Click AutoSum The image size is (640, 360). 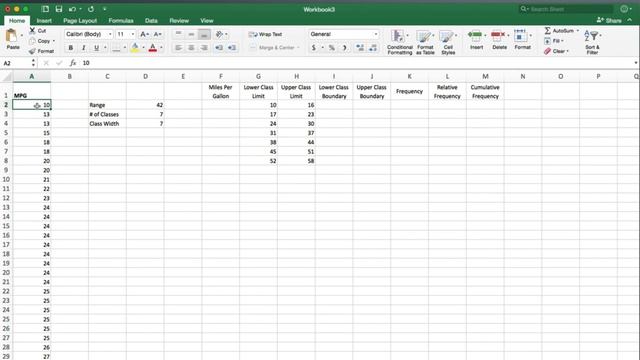[x=561, y=31]
